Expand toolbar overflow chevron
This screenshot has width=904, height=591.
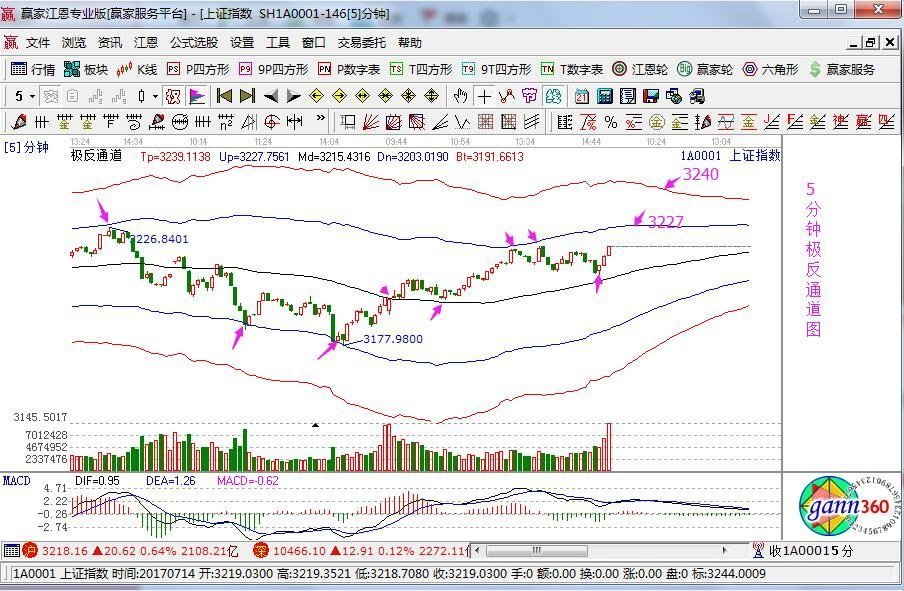pyautogui.click(x=321, y=119)
